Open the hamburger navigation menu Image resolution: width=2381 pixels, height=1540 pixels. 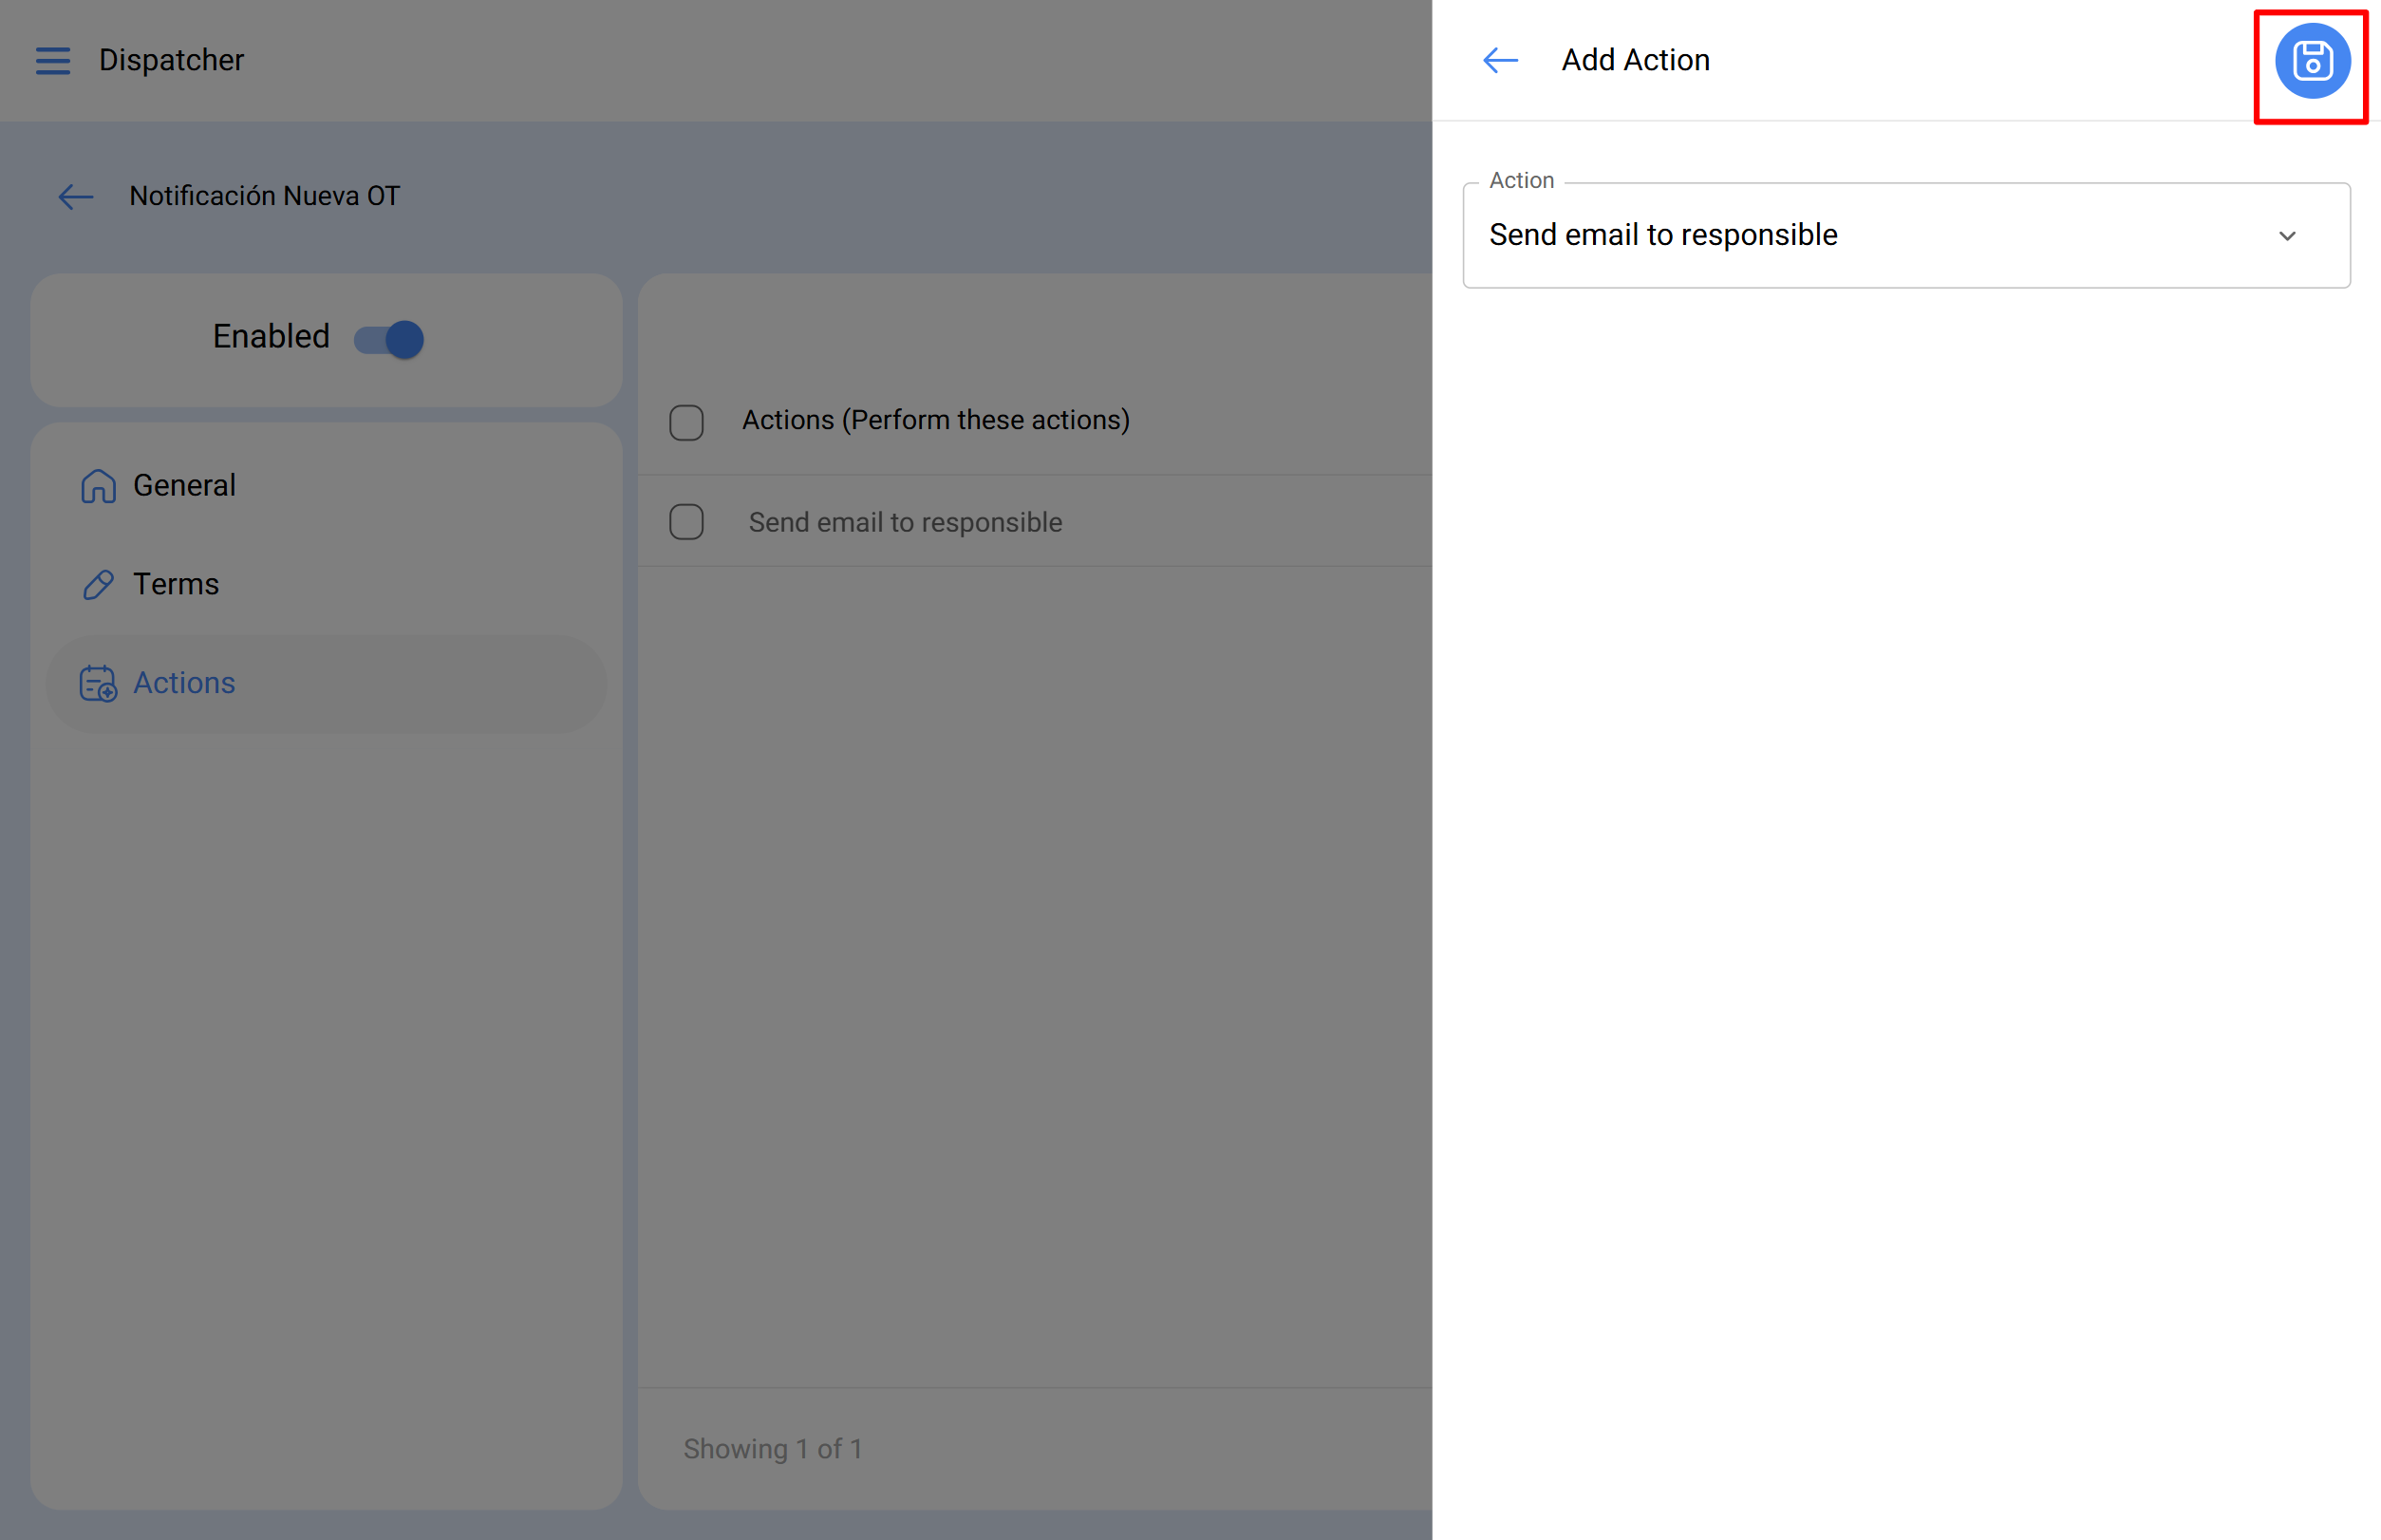pos(53,60)
